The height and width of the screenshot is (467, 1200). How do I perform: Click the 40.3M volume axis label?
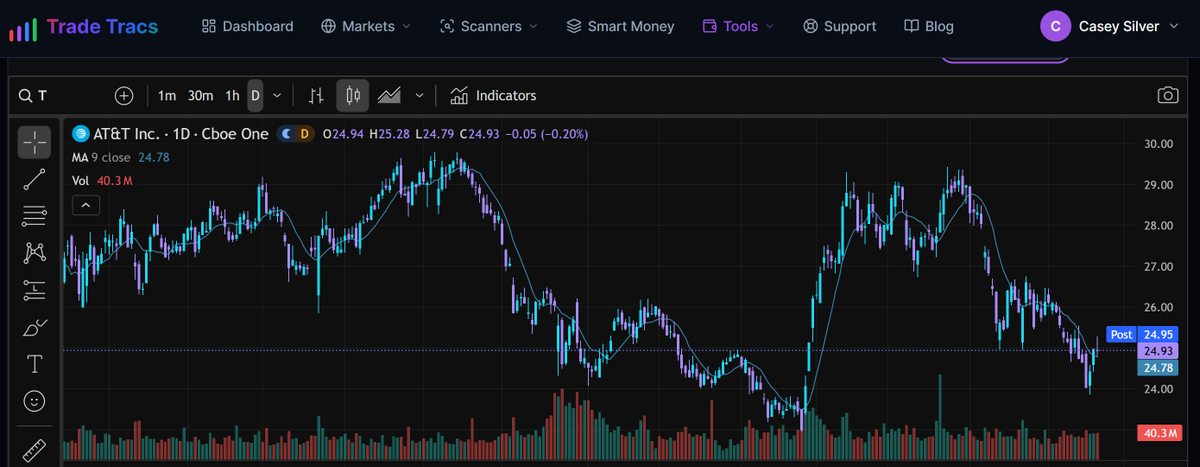click(x=1161, y=433)
